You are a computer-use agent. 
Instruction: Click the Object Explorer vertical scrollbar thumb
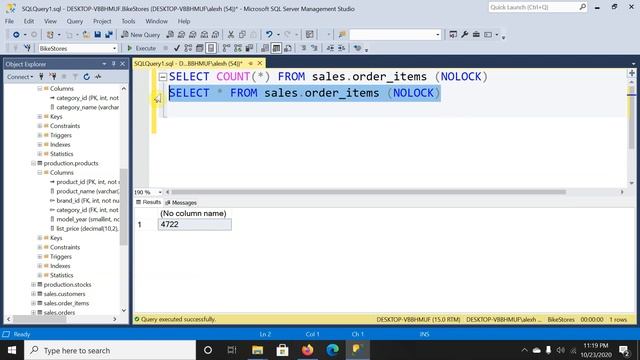tap(124, 207)
